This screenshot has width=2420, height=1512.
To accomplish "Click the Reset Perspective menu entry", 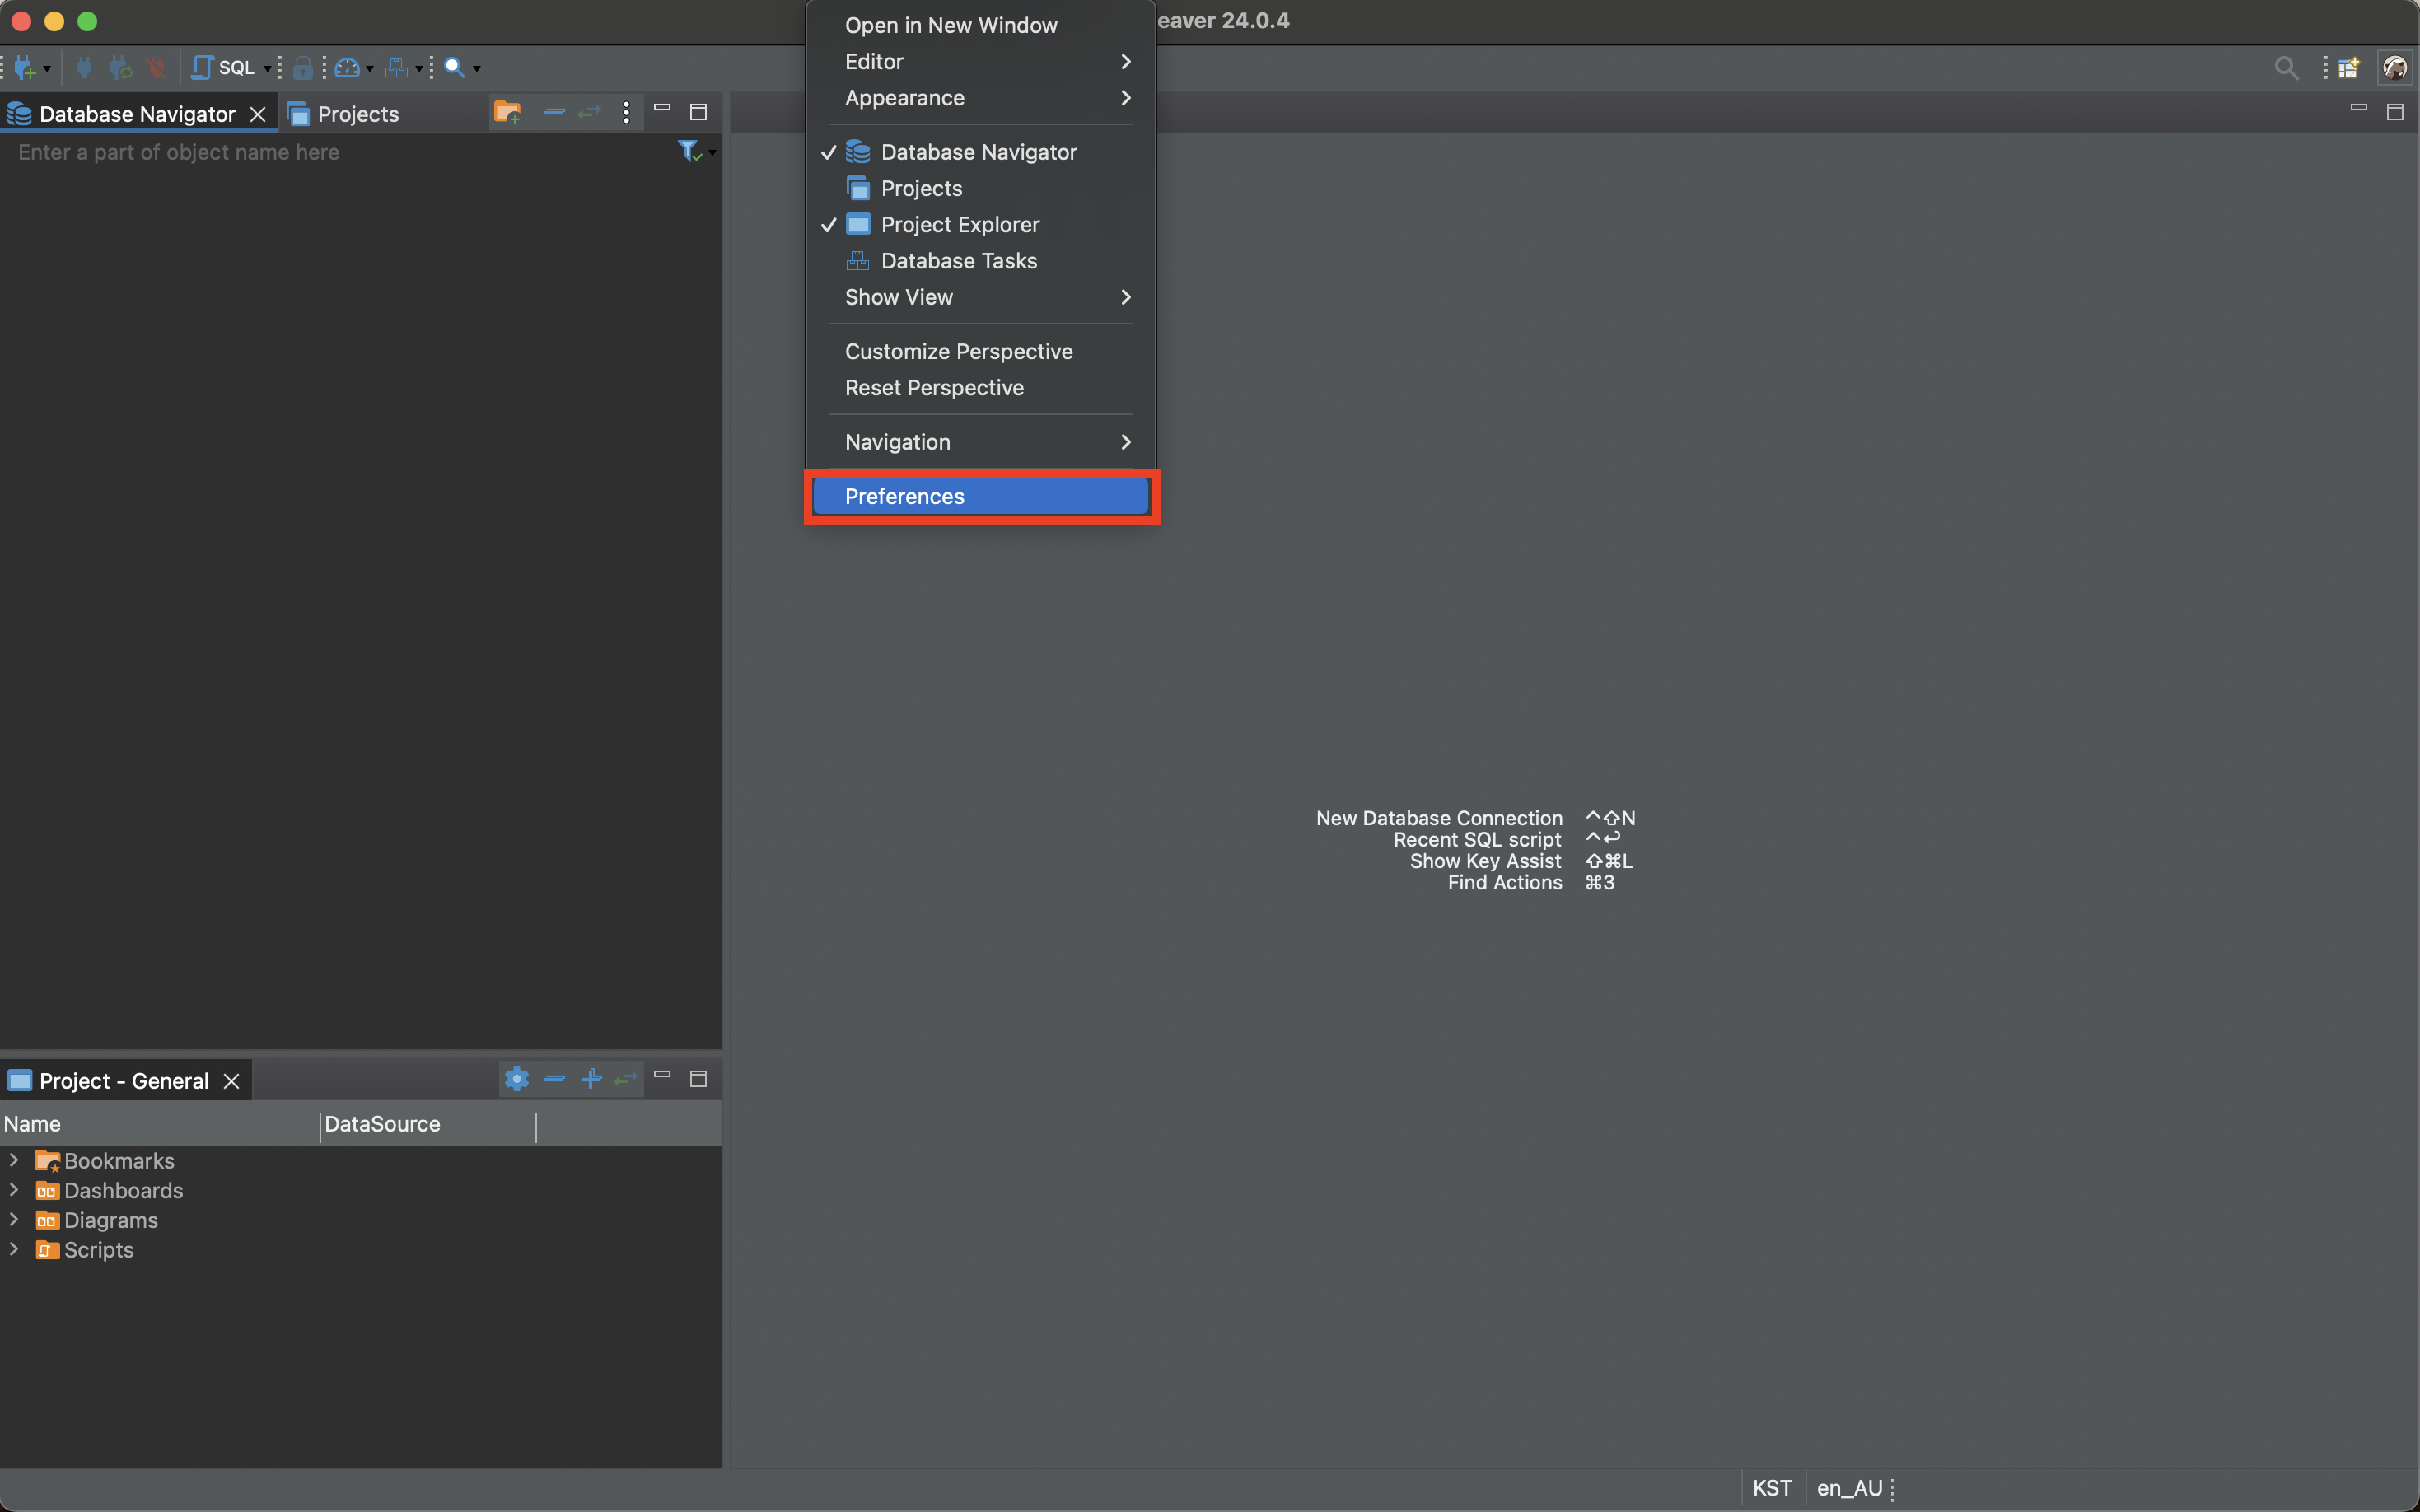I will (934, 388).
